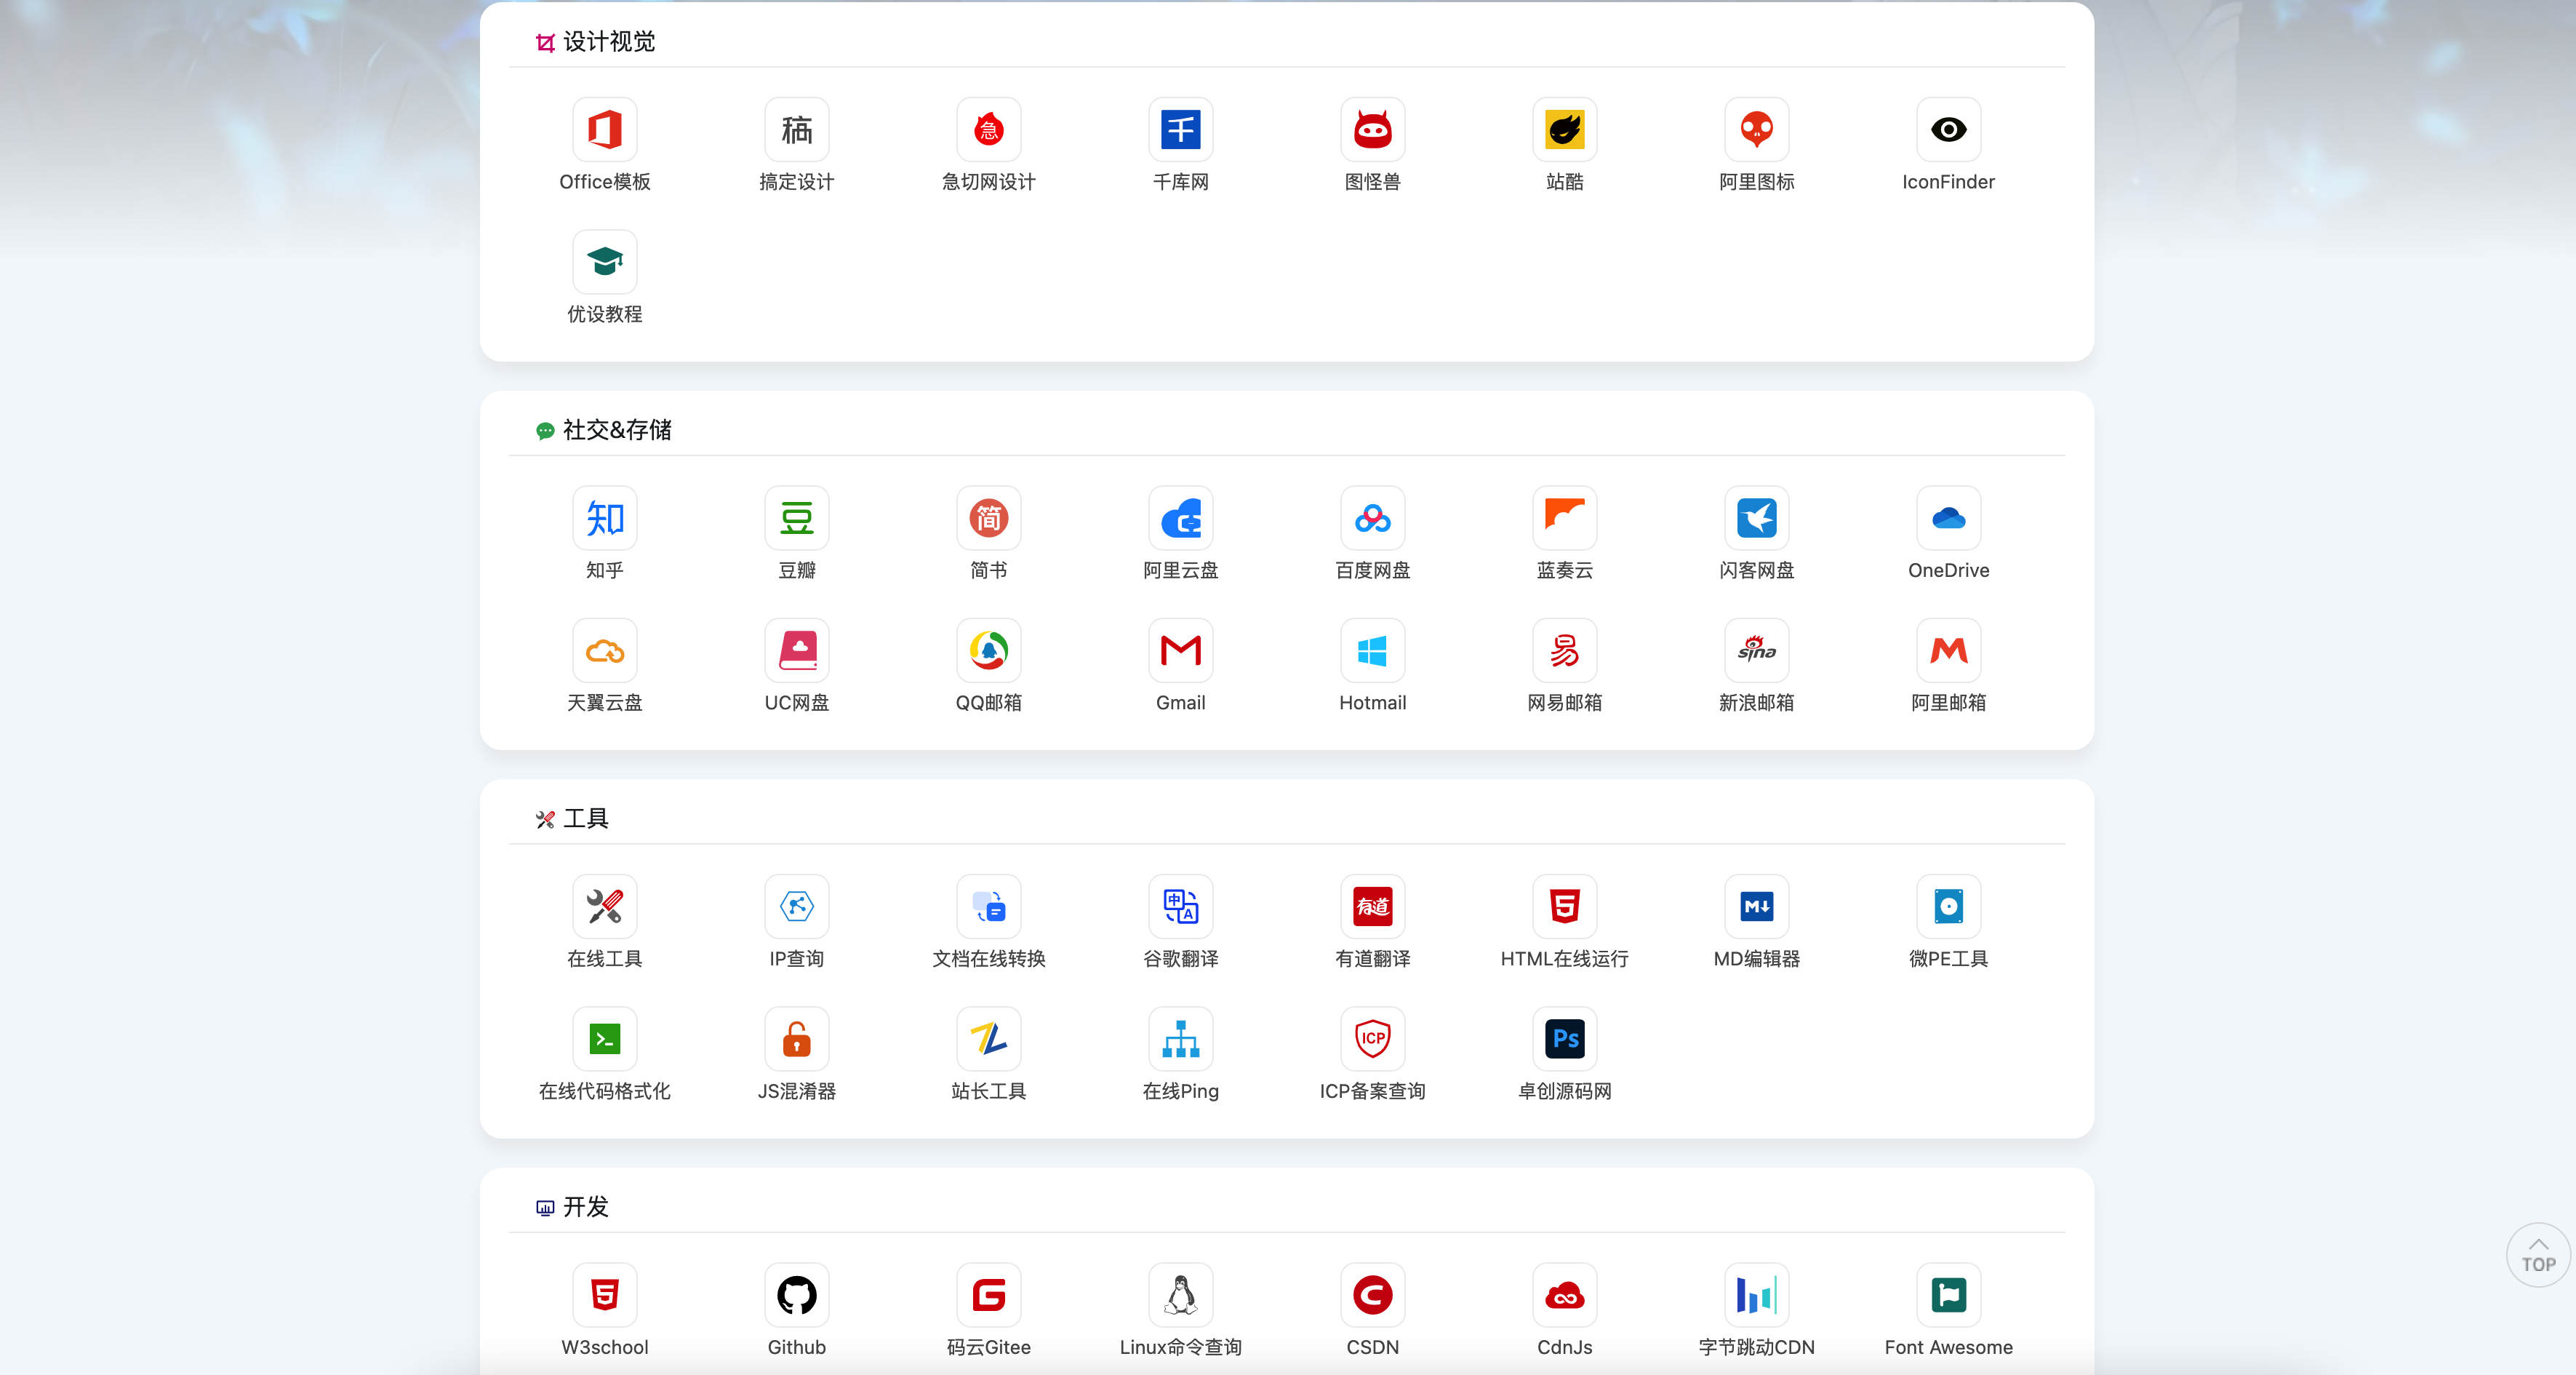Click the JS混淆器 lock icon
The height and width of the screenshot is (1375, 2576).
[x=796, y=1038]
